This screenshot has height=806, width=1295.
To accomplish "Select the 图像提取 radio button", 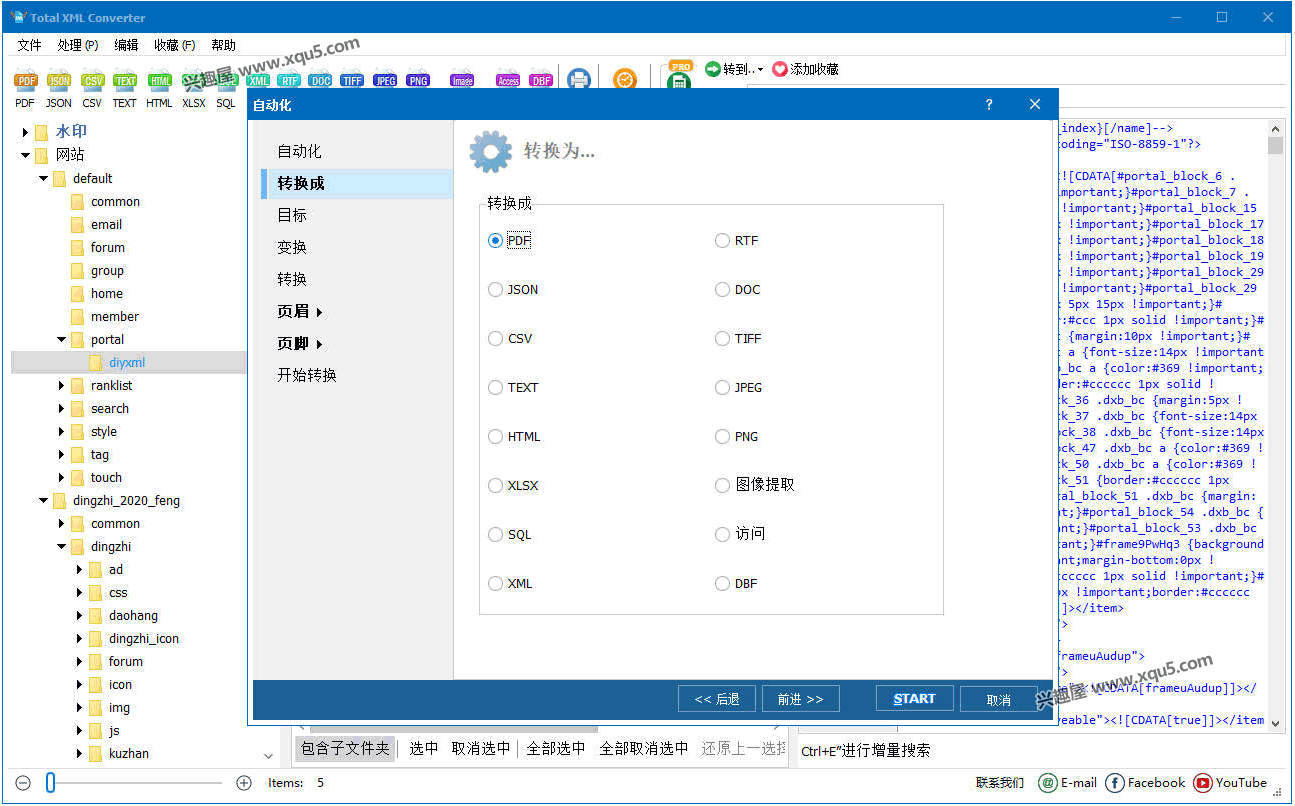I will coord(722,486).
